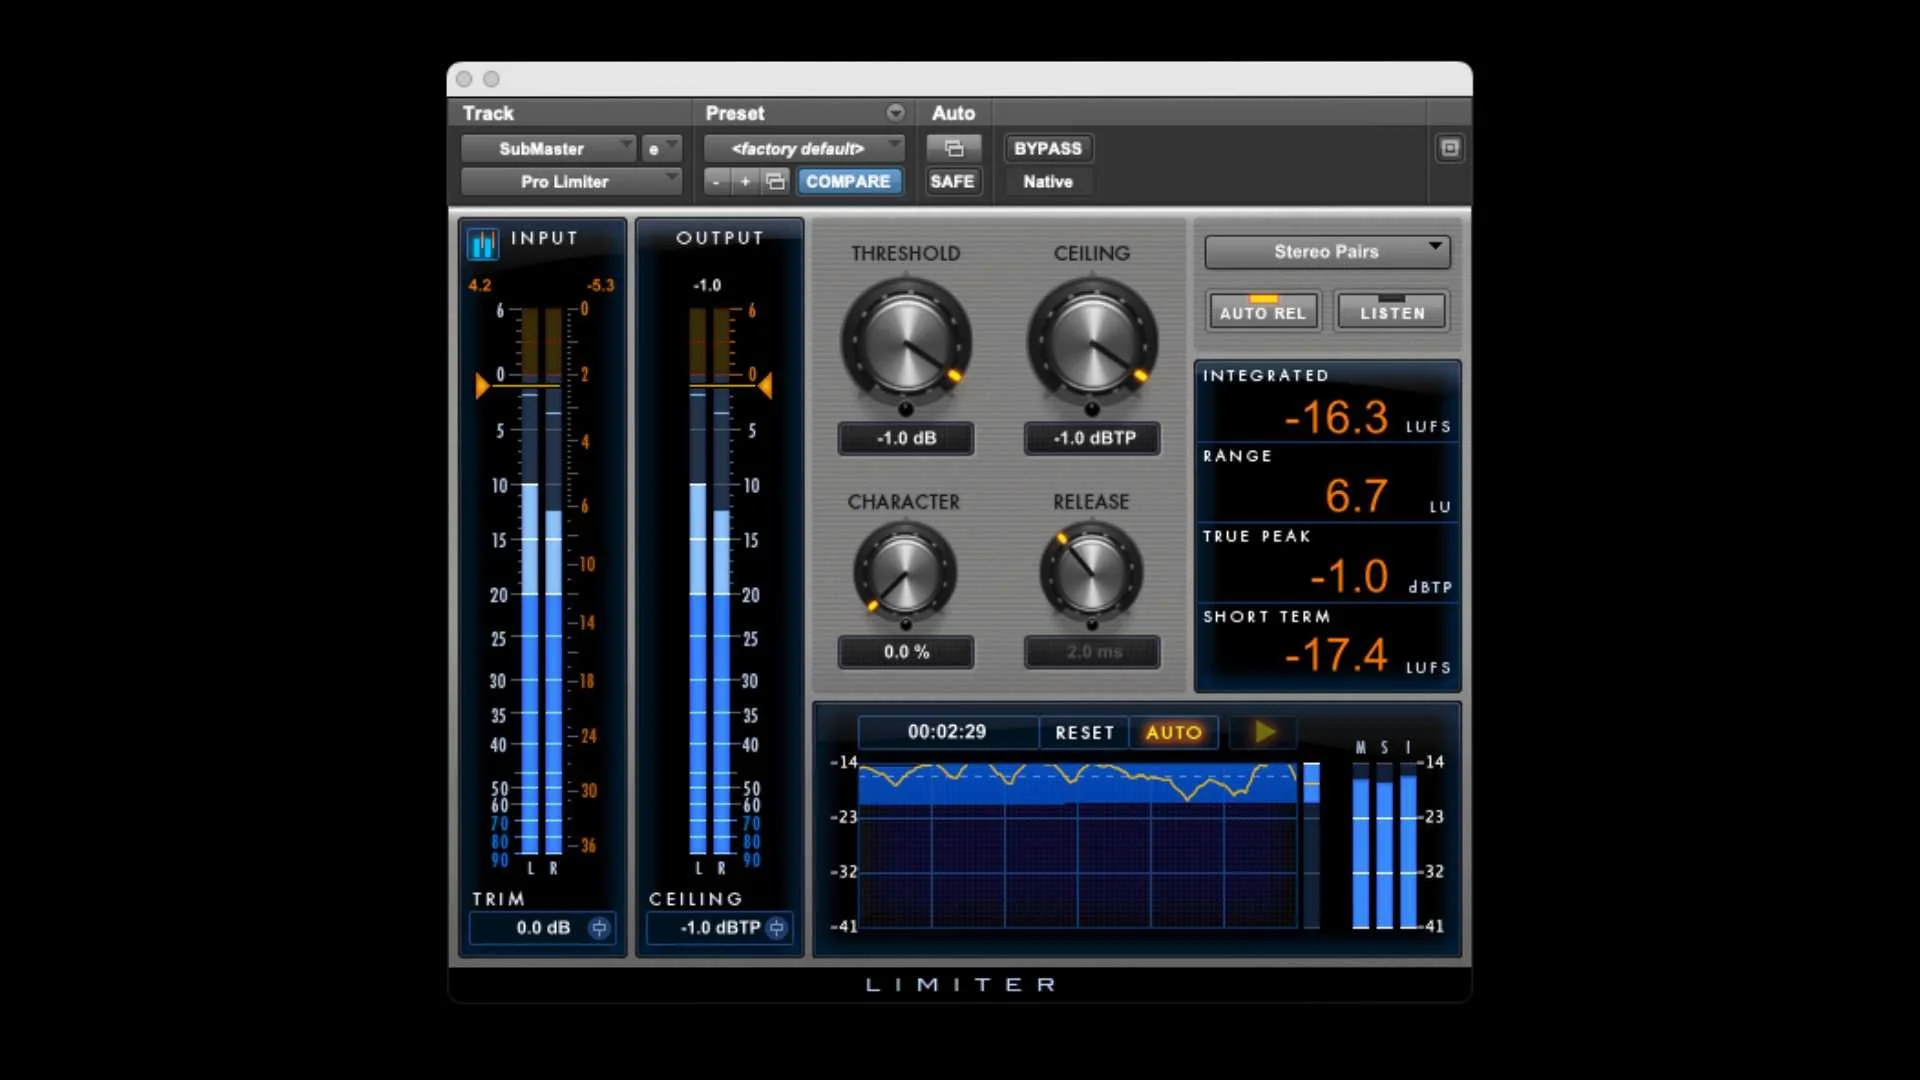The height and width of the screenshot is (1080, 1920).
Task: Click the output Ceiling link icon
Action: click(776, 928)
